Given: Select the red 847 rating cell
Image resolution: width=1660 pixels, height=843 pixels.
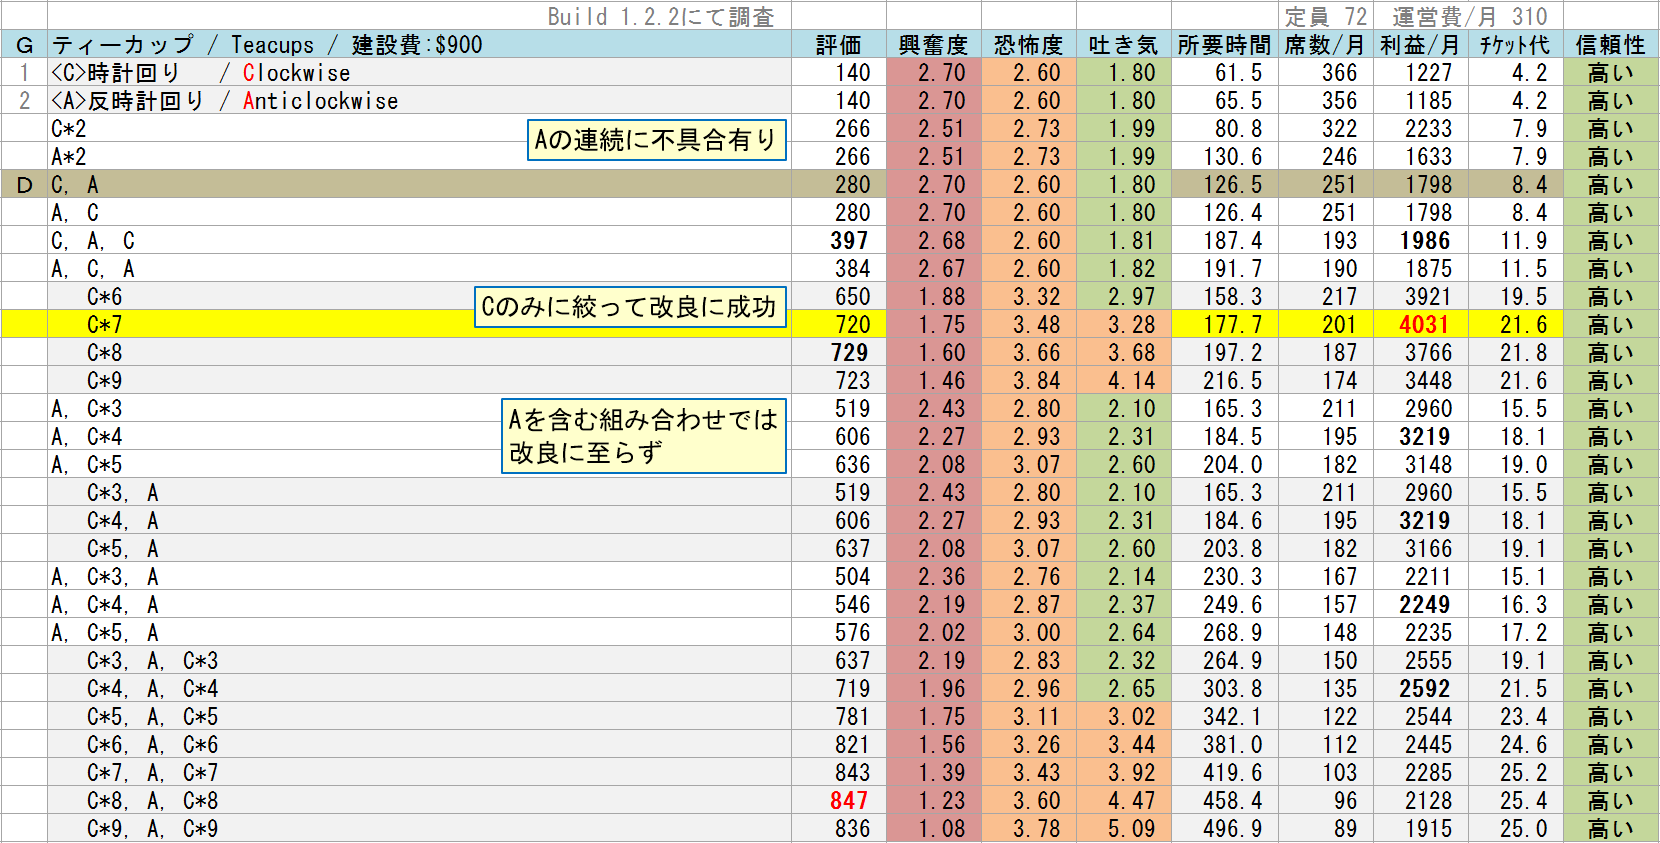Looking at the screenshot, I should coord(849,801).
